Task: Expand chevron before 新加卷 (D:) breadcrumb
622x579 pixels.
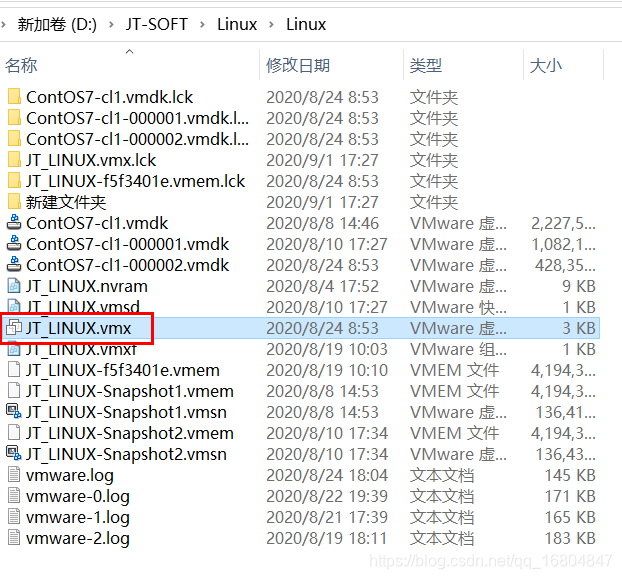Action: click(4, 25)
